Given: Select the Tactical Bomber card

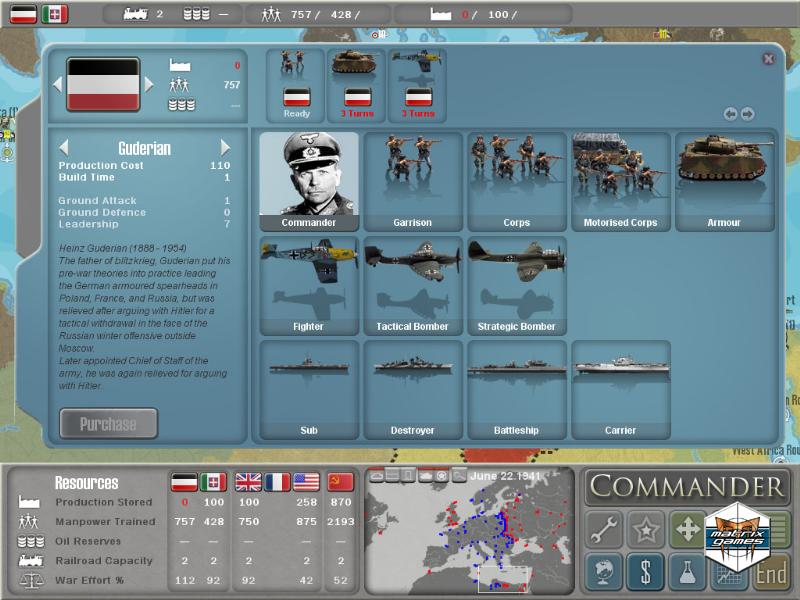Looking at the screenshot, I should click(413, 286).
